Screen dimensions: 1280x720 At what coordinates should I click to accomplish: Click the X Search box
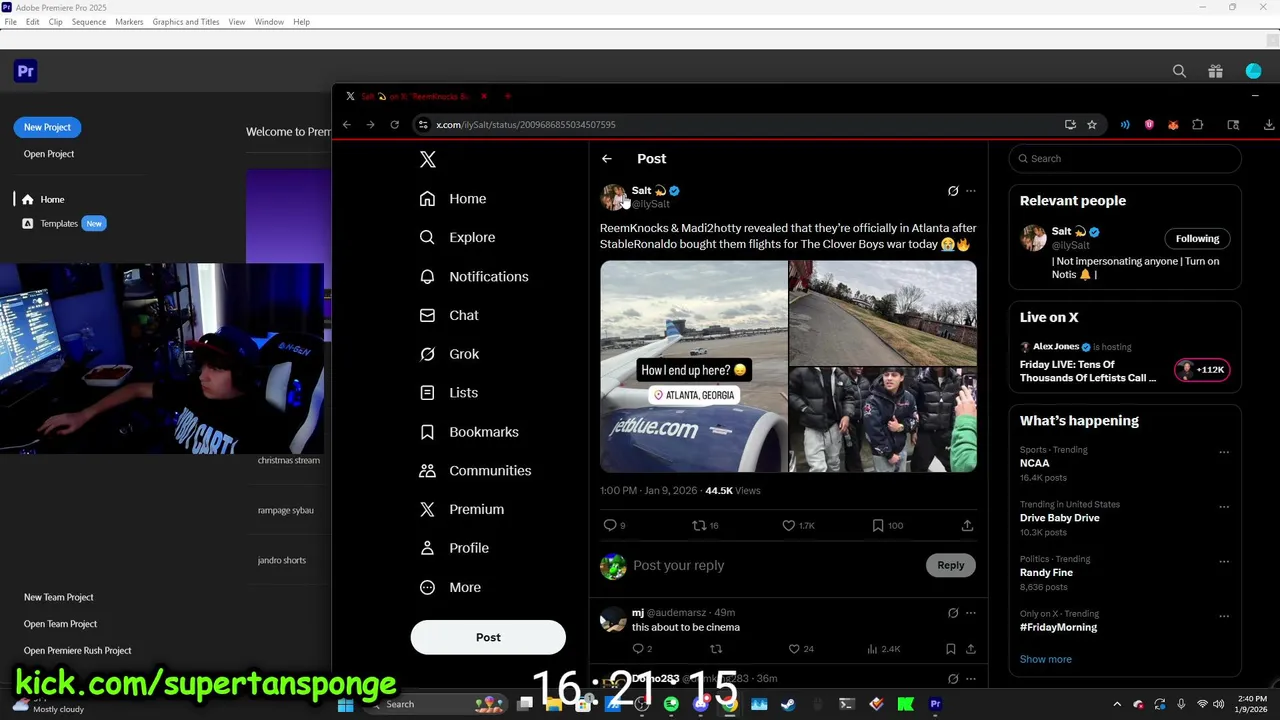(x=1125, y=159)
